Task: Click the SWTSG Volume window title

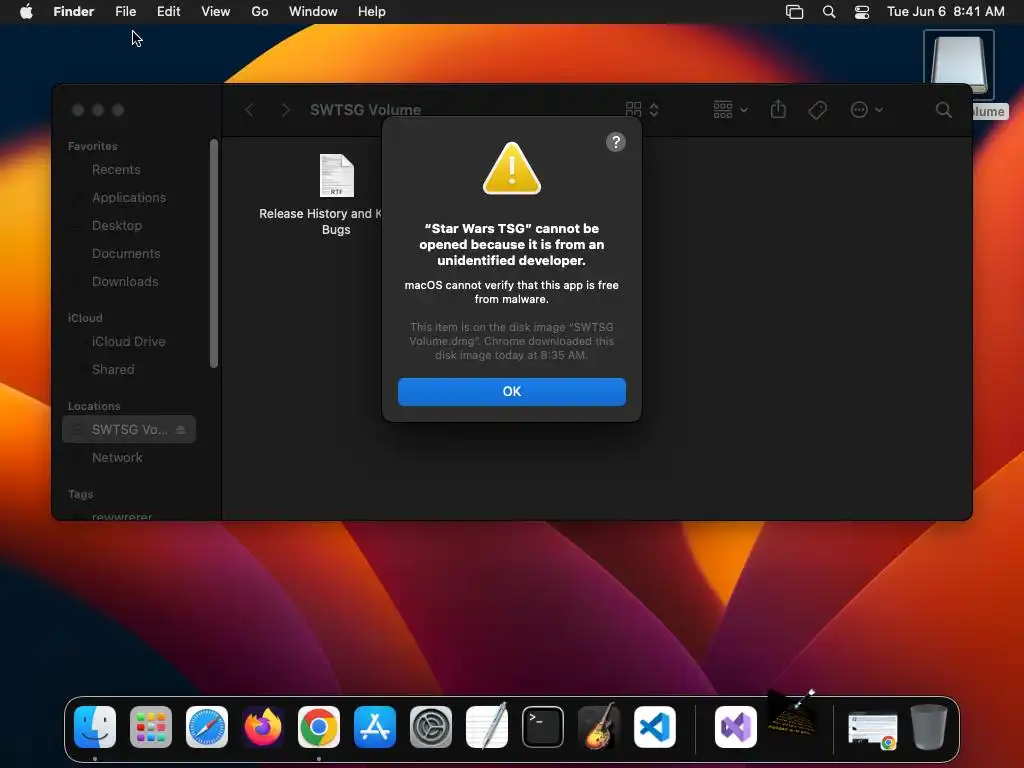Action: (365, 110)
